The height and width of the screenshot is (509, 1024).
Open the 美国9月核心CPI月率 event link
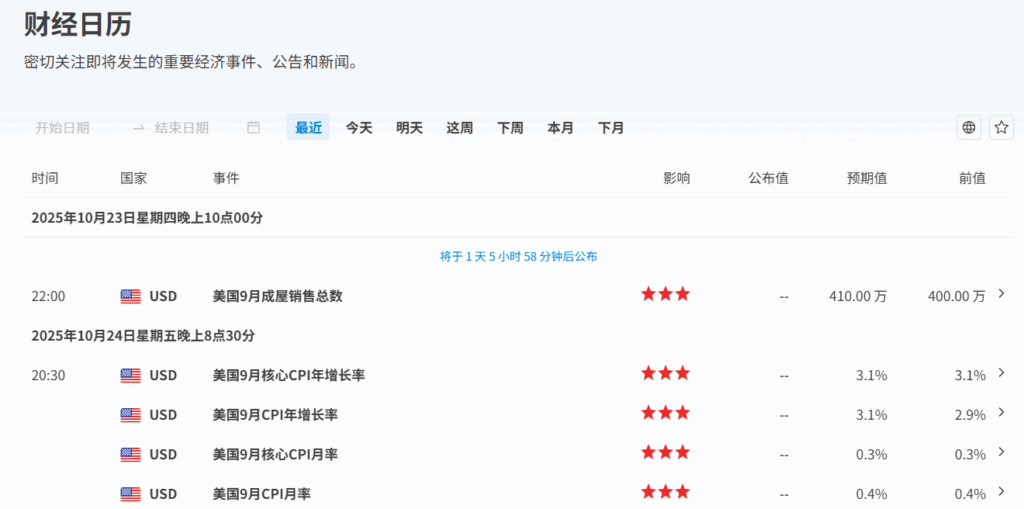click(275, 454)
